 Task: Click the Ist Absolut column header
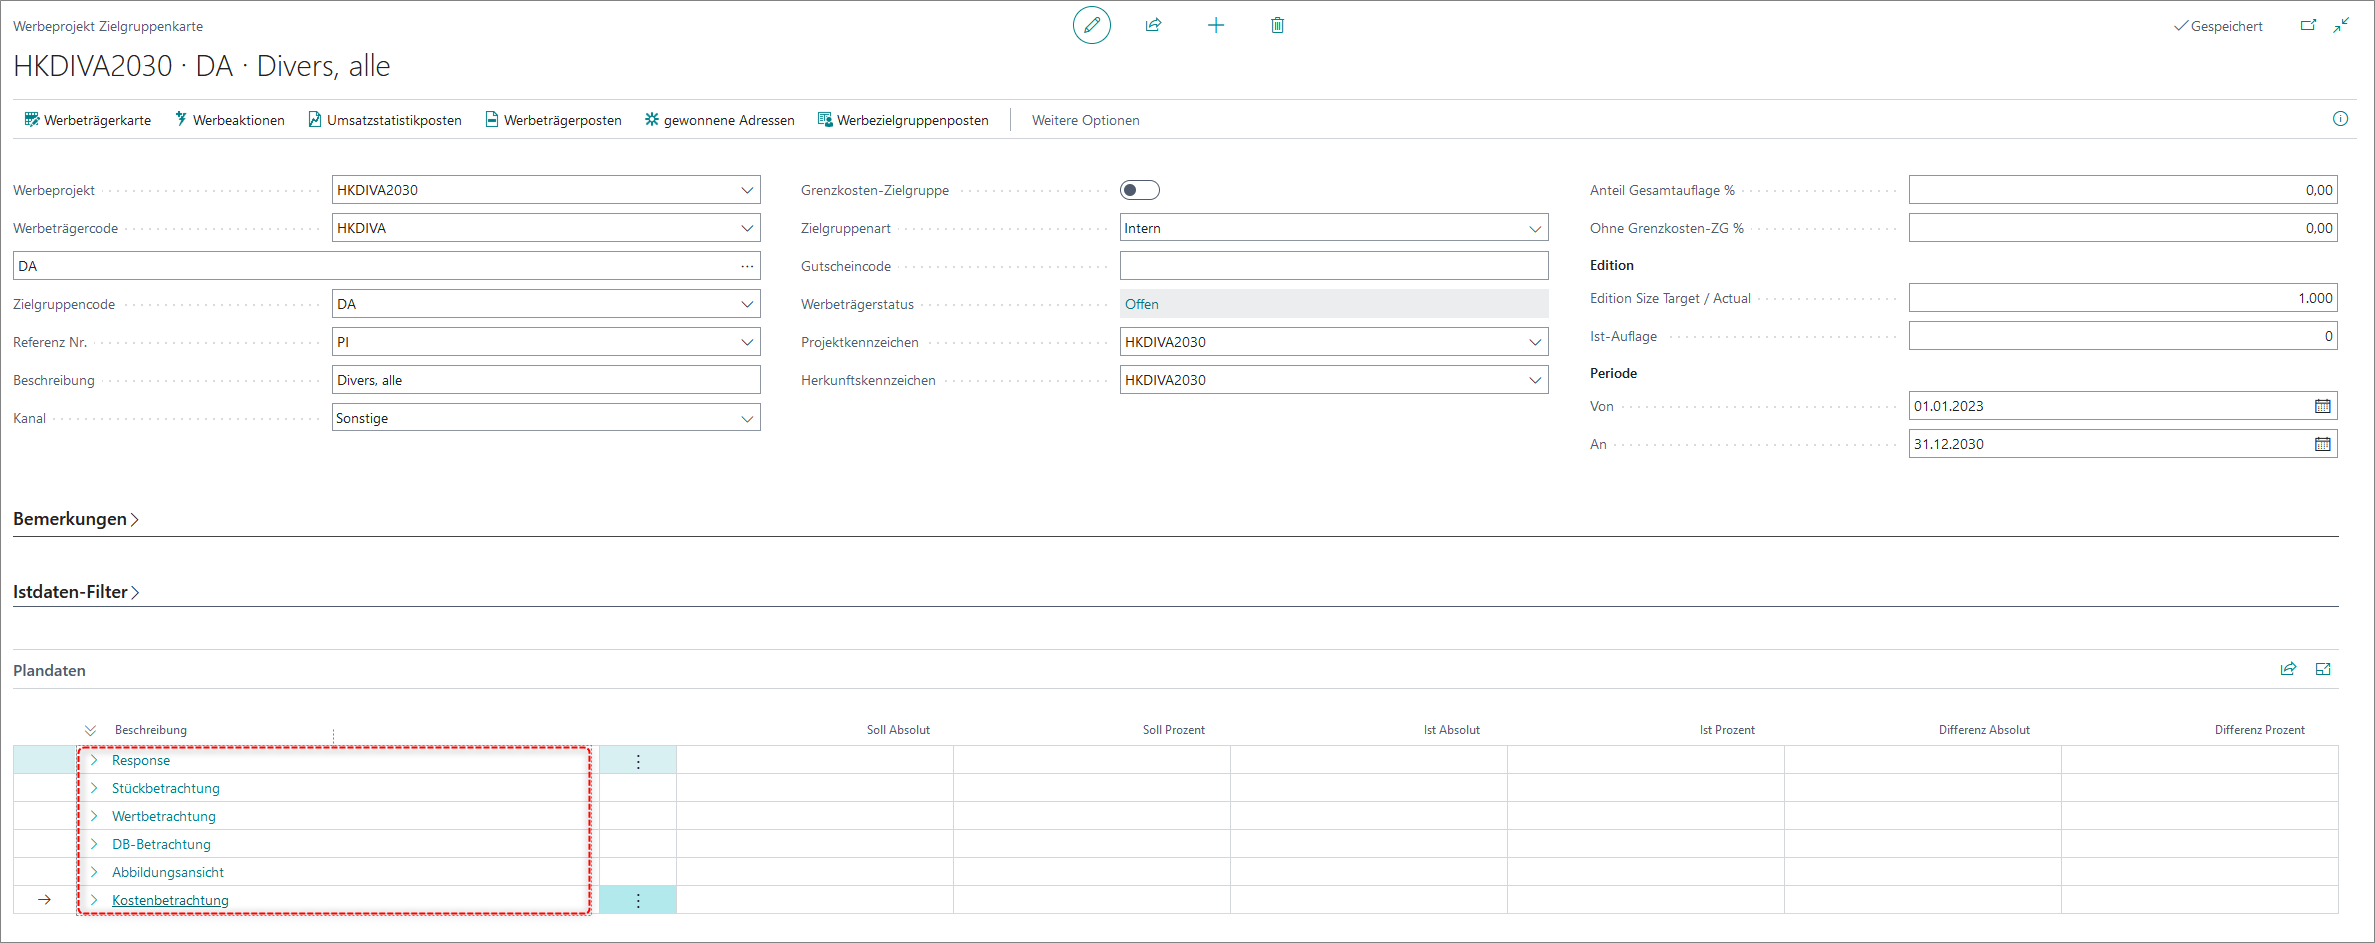click(x=1451, y=730)
